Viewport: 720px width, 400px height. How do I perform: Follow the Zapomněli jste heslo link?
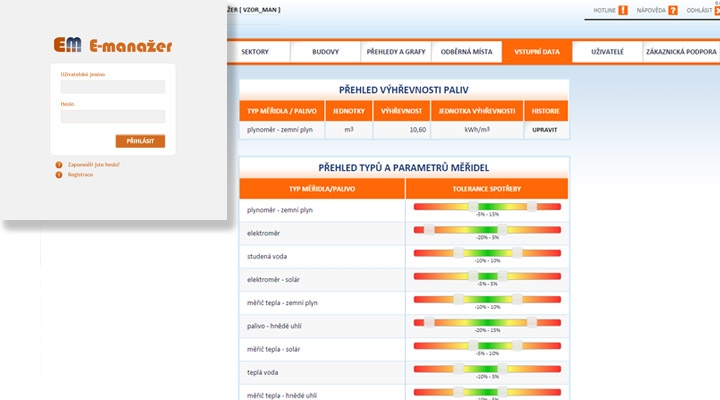tap(94, 164)
